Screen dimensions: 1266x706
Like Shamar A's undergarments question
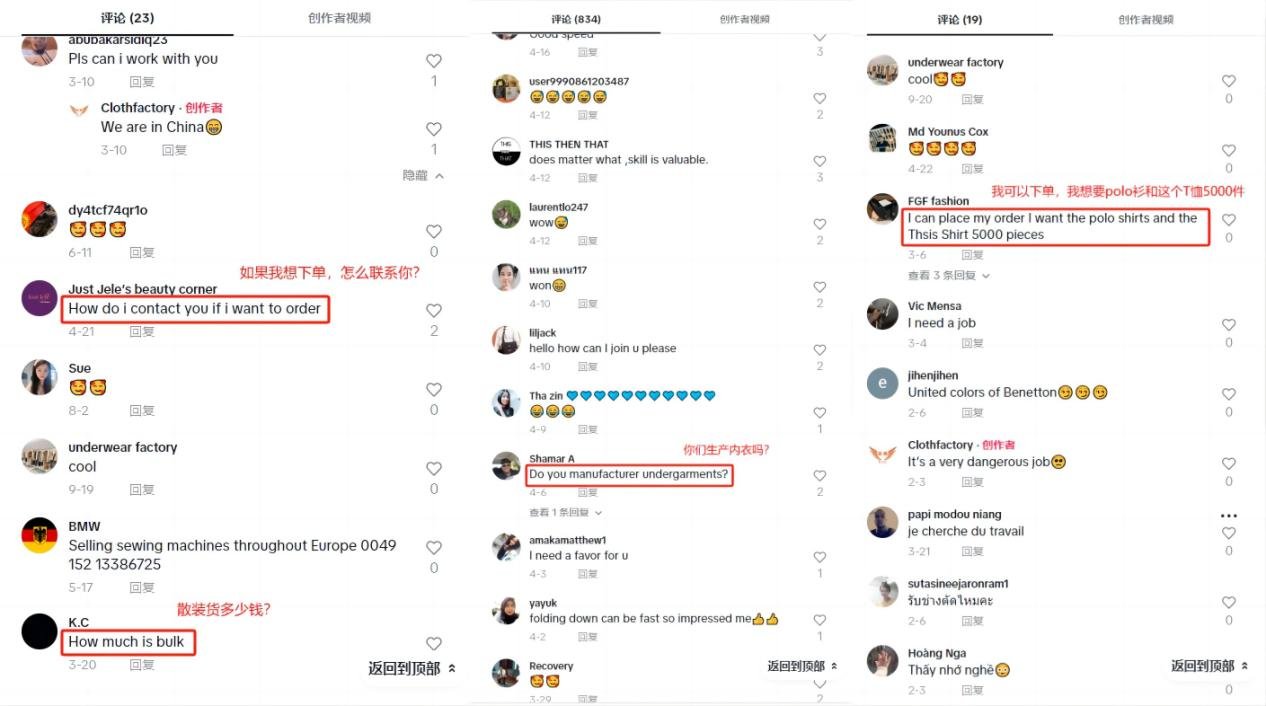[820, 475]
